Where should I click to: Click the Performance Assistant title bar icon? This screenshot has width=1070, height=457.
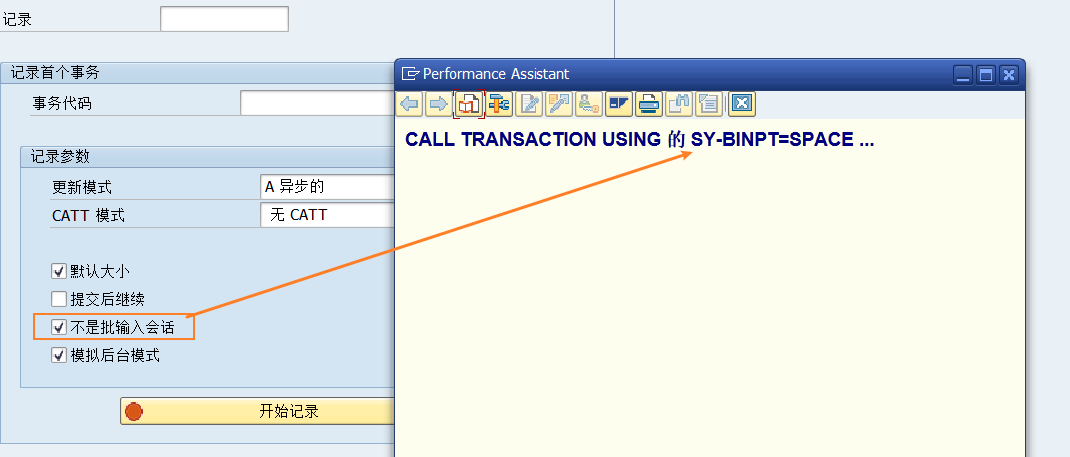tap(410, 74)
